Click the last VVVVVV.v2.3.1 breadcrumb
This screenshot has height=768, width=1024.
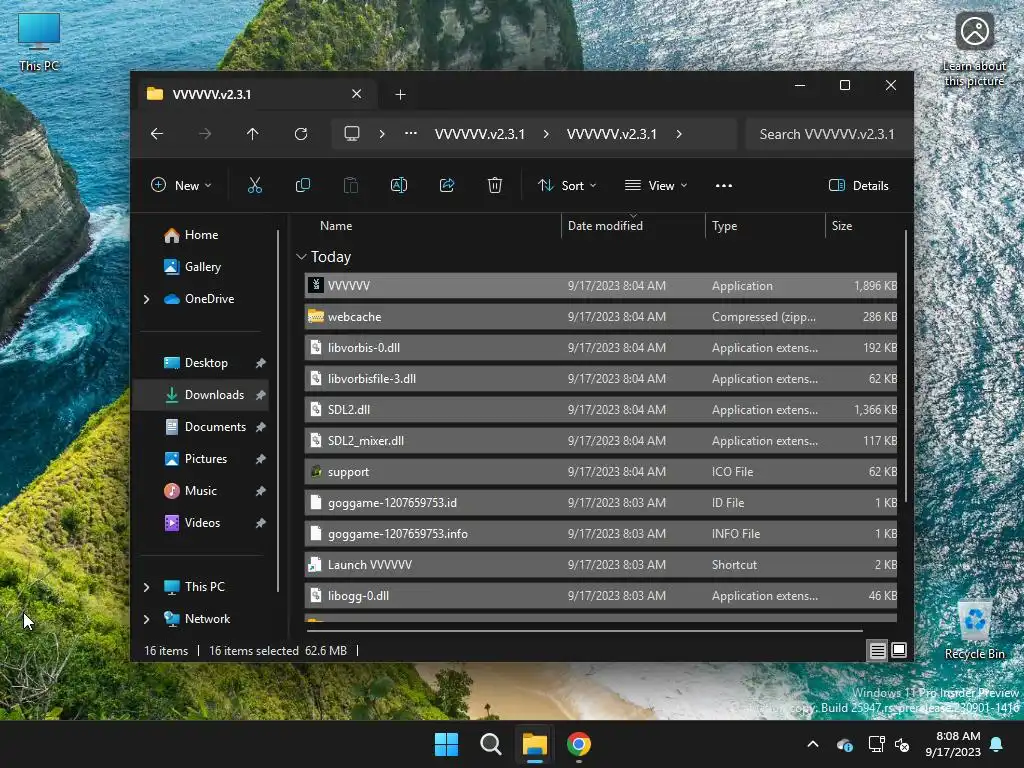612,134
